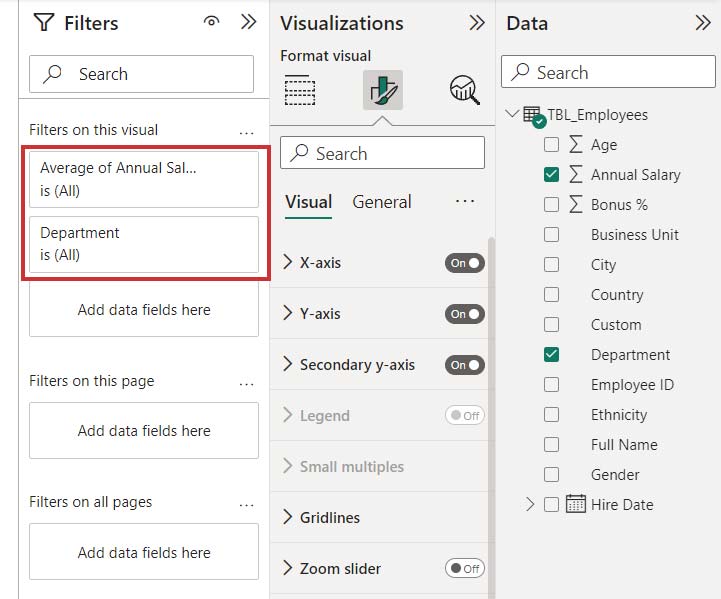This screenshot has height=599, width=721.
Task: Click the sigma icon beside Age
Action: [x=576, y=144]
